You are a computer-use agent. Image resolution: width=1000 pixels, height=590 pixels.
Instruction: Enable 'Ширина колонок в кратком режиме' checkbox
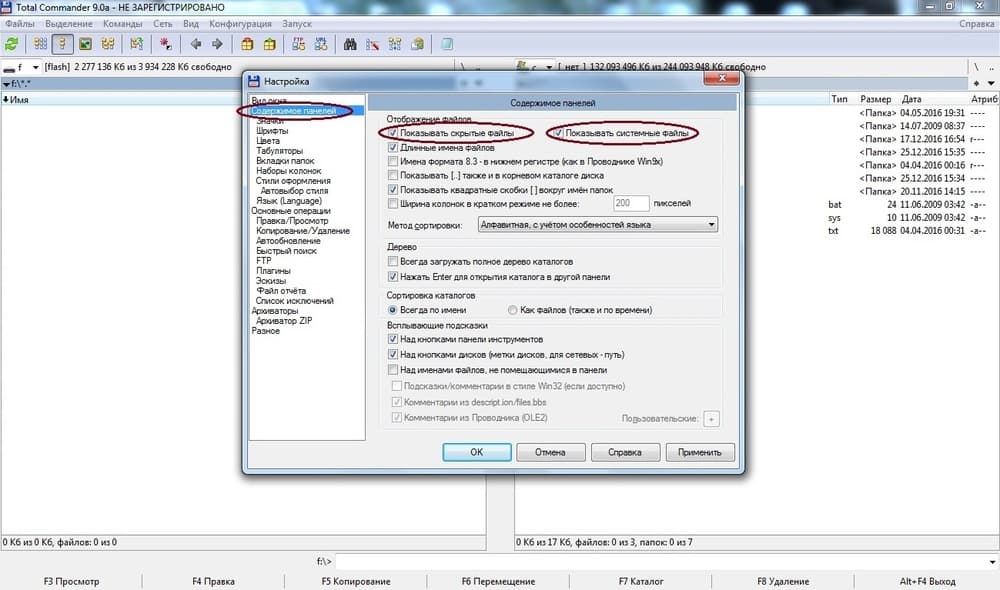393,203
